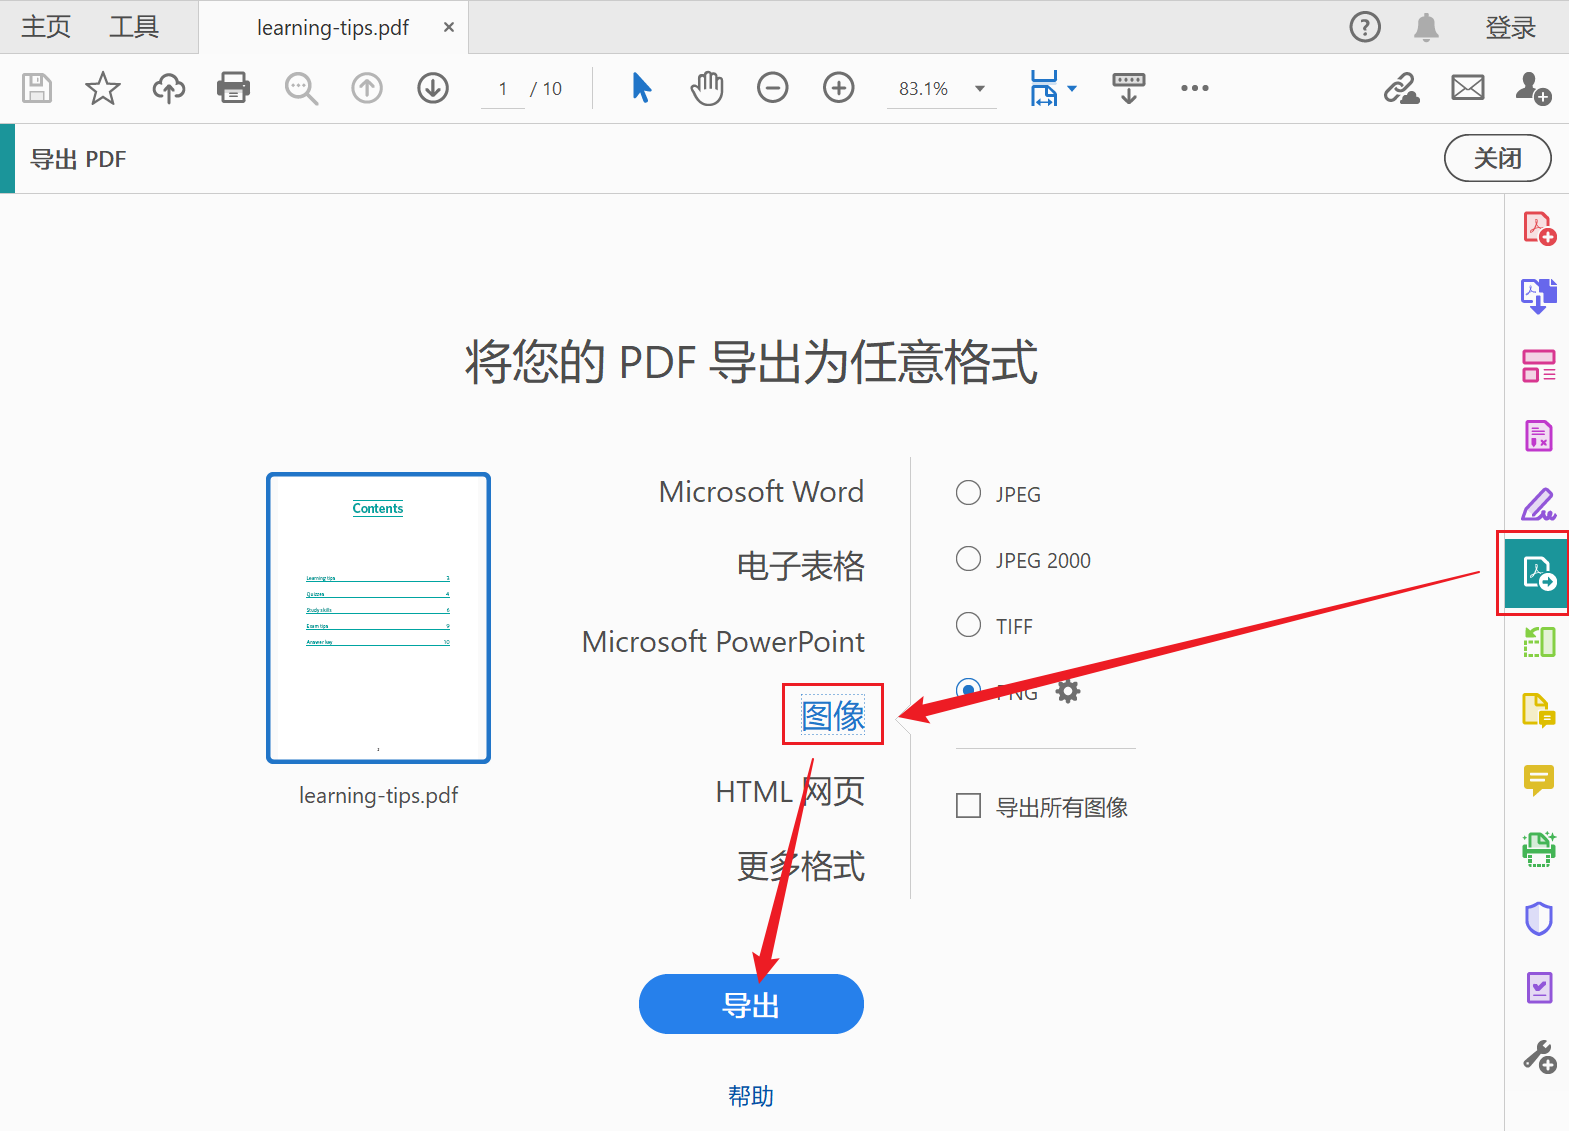Open the pink file tool in sidebar

pyautogui.click(x=1539, y=435)
